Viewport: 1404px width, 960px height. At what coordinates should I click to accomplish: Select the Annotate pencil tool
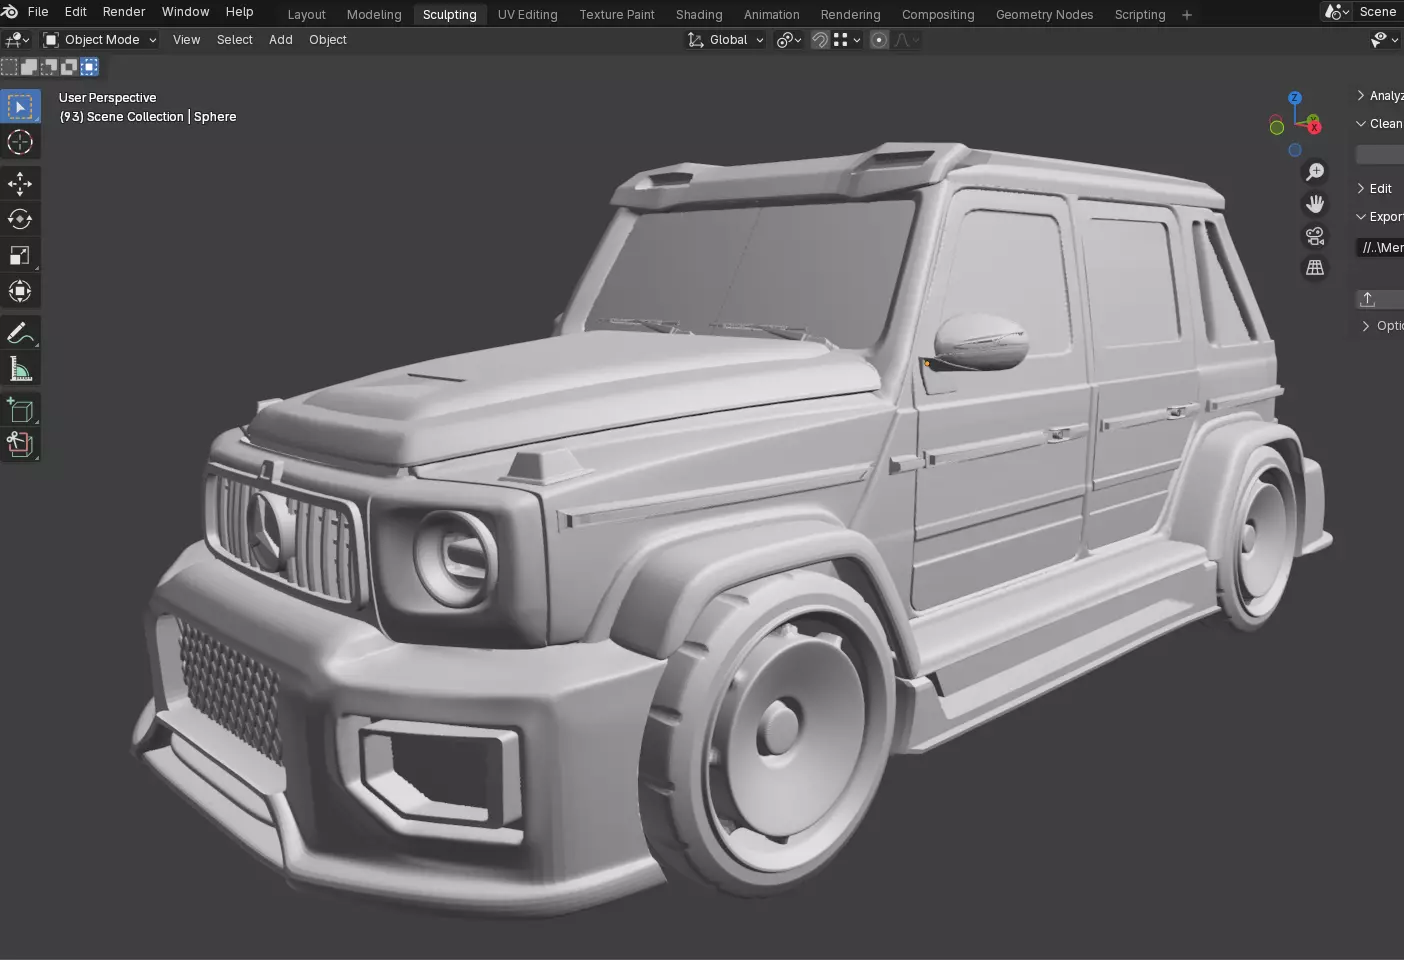[20, 333]
